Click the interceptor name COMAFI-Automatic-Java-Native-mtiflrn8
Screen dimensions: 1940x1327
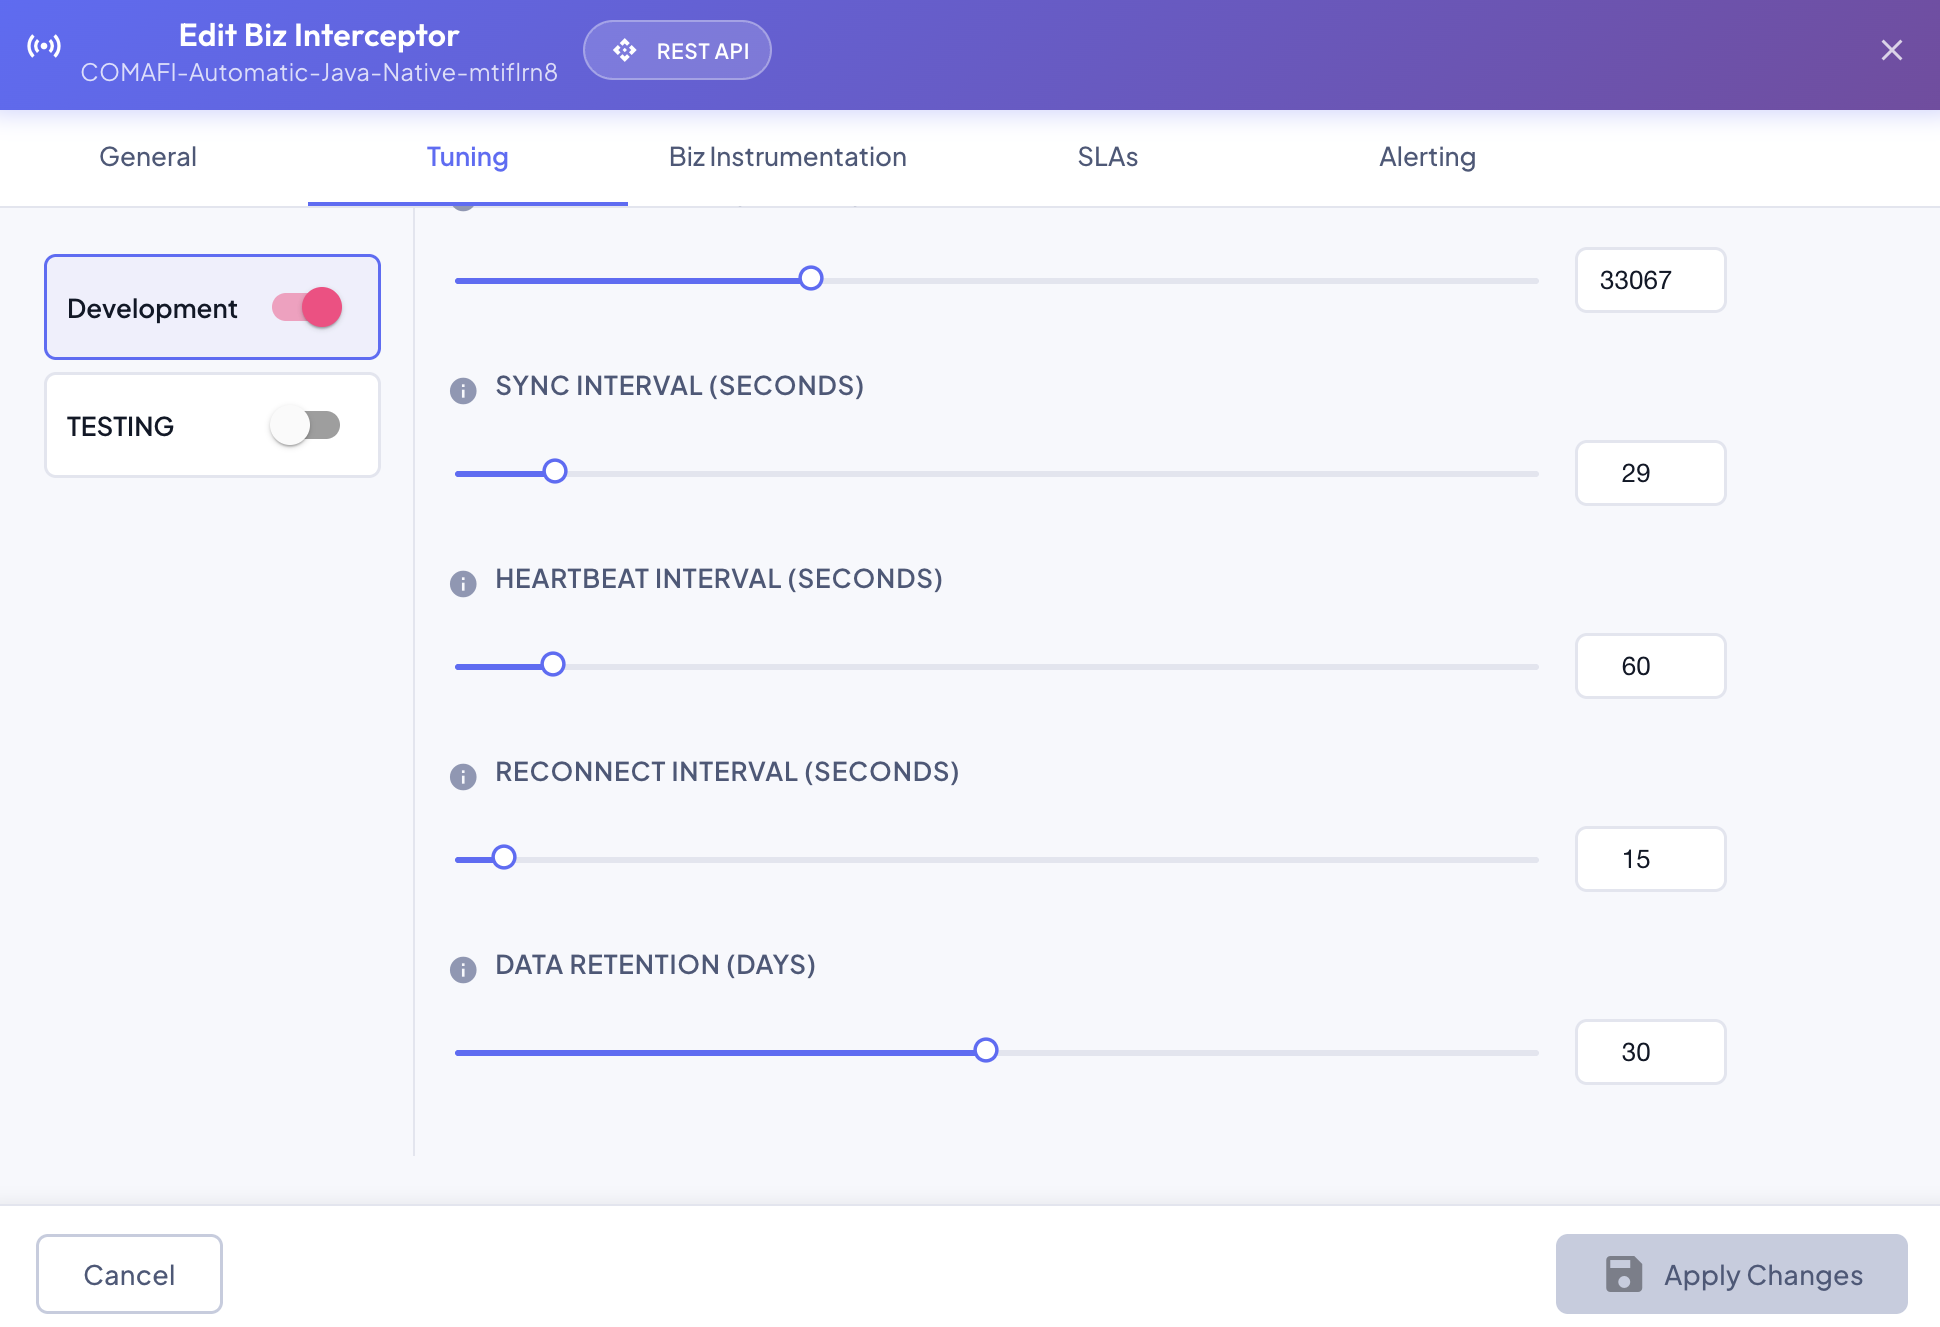[x=319, y=73]
